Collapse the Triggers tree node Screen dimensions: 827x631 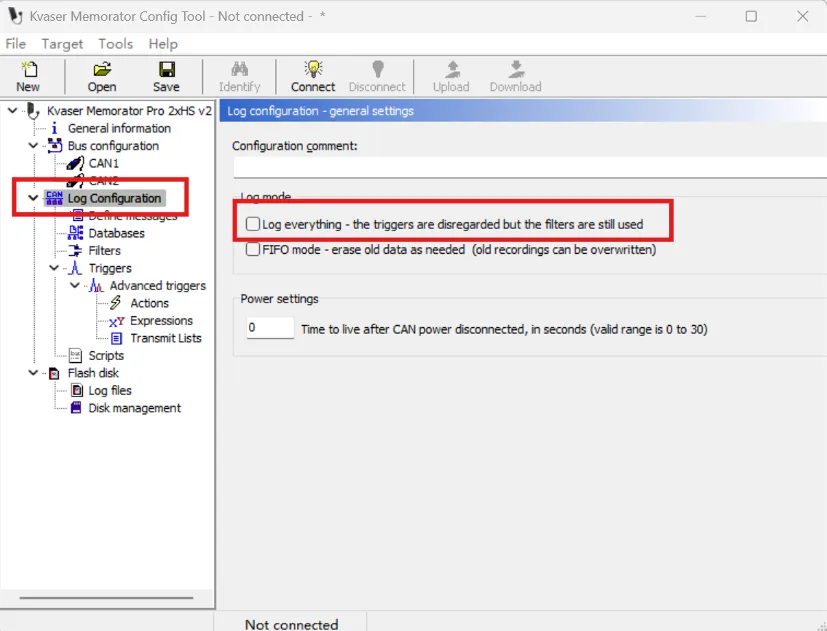pos(54,268)
